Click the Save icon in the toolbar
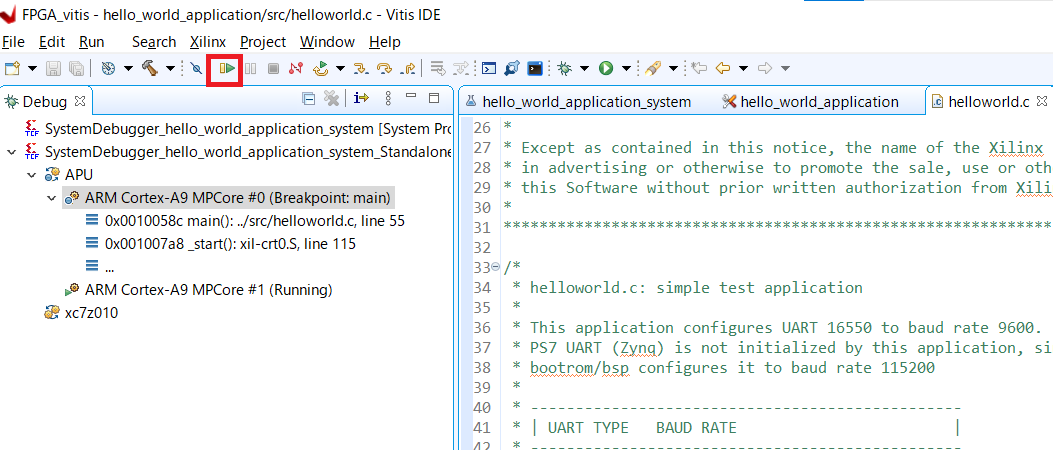 coord(54,68)
